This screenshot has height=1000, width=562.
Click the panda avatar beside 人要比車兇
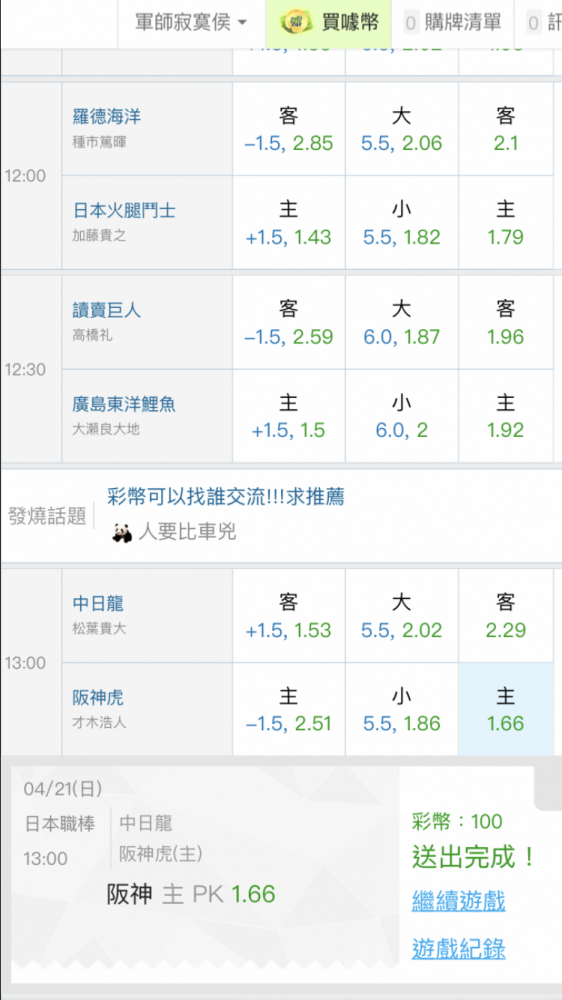(122, 533)
